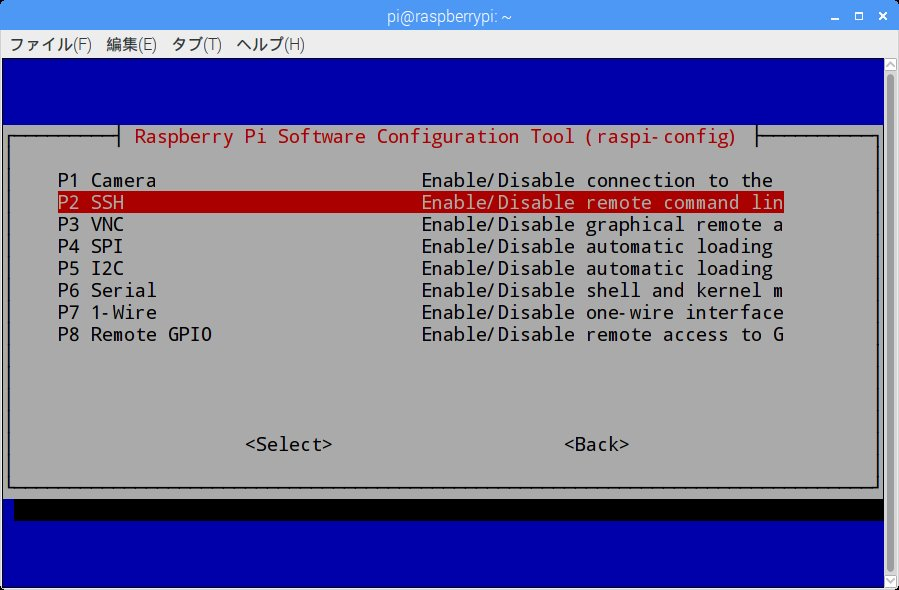The image size is (899, 590).
Task: Click the terminal scrollbar down arrow
Action: [x=890, y=581]
